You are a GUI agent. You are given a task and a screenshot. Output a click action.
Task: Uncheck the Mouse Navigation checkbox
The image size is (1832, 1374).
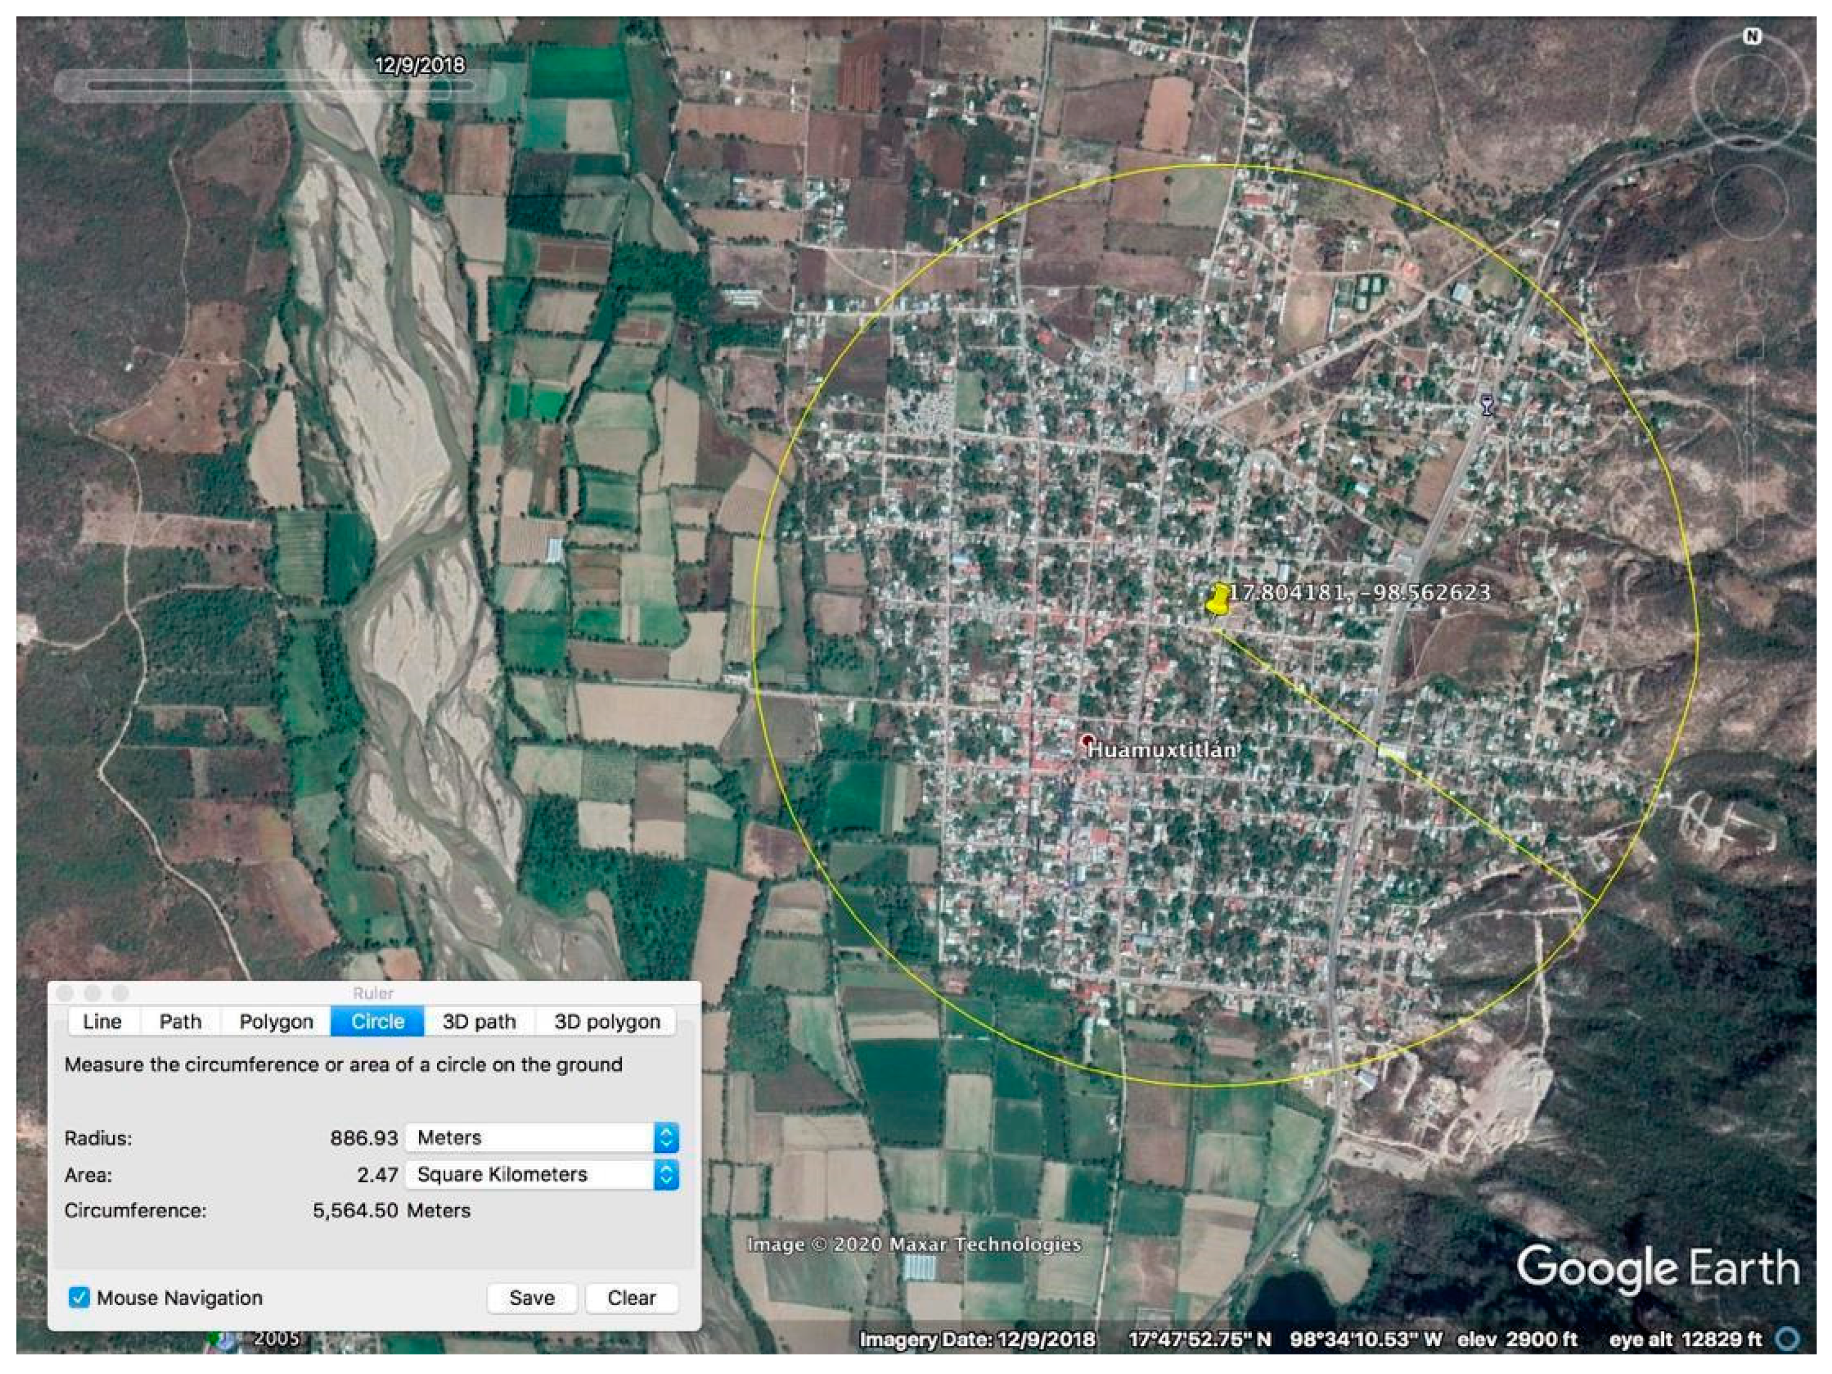click(x=79, y=1297)
